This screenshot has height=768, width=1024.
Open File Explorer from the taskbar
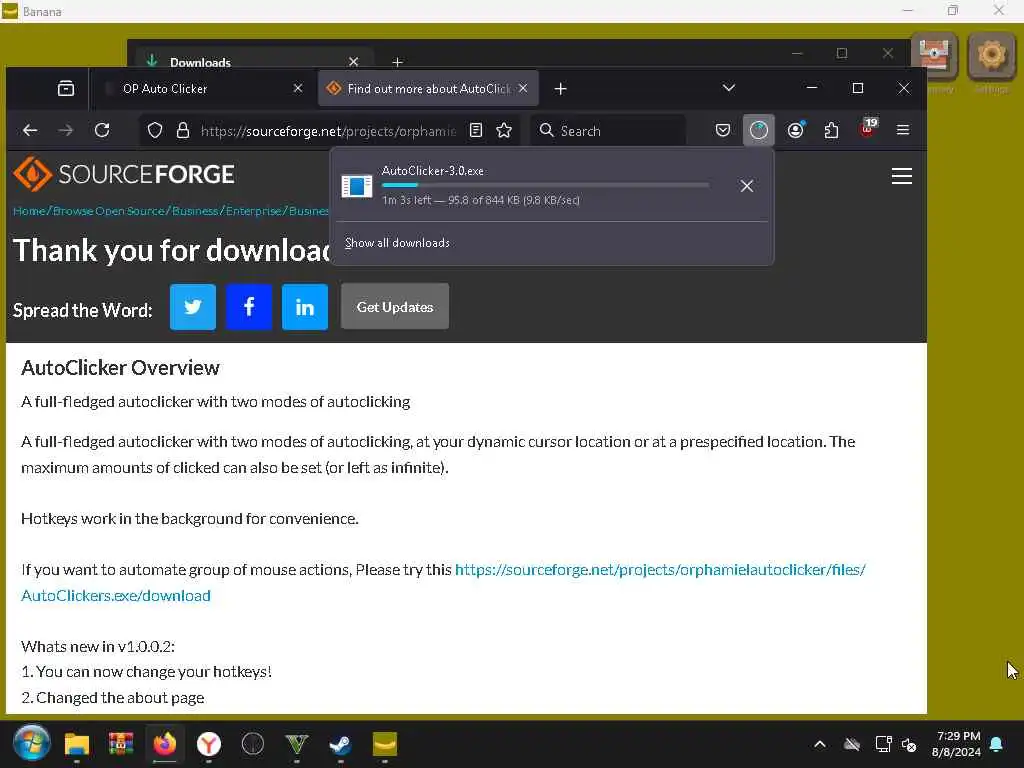point(76,744)
